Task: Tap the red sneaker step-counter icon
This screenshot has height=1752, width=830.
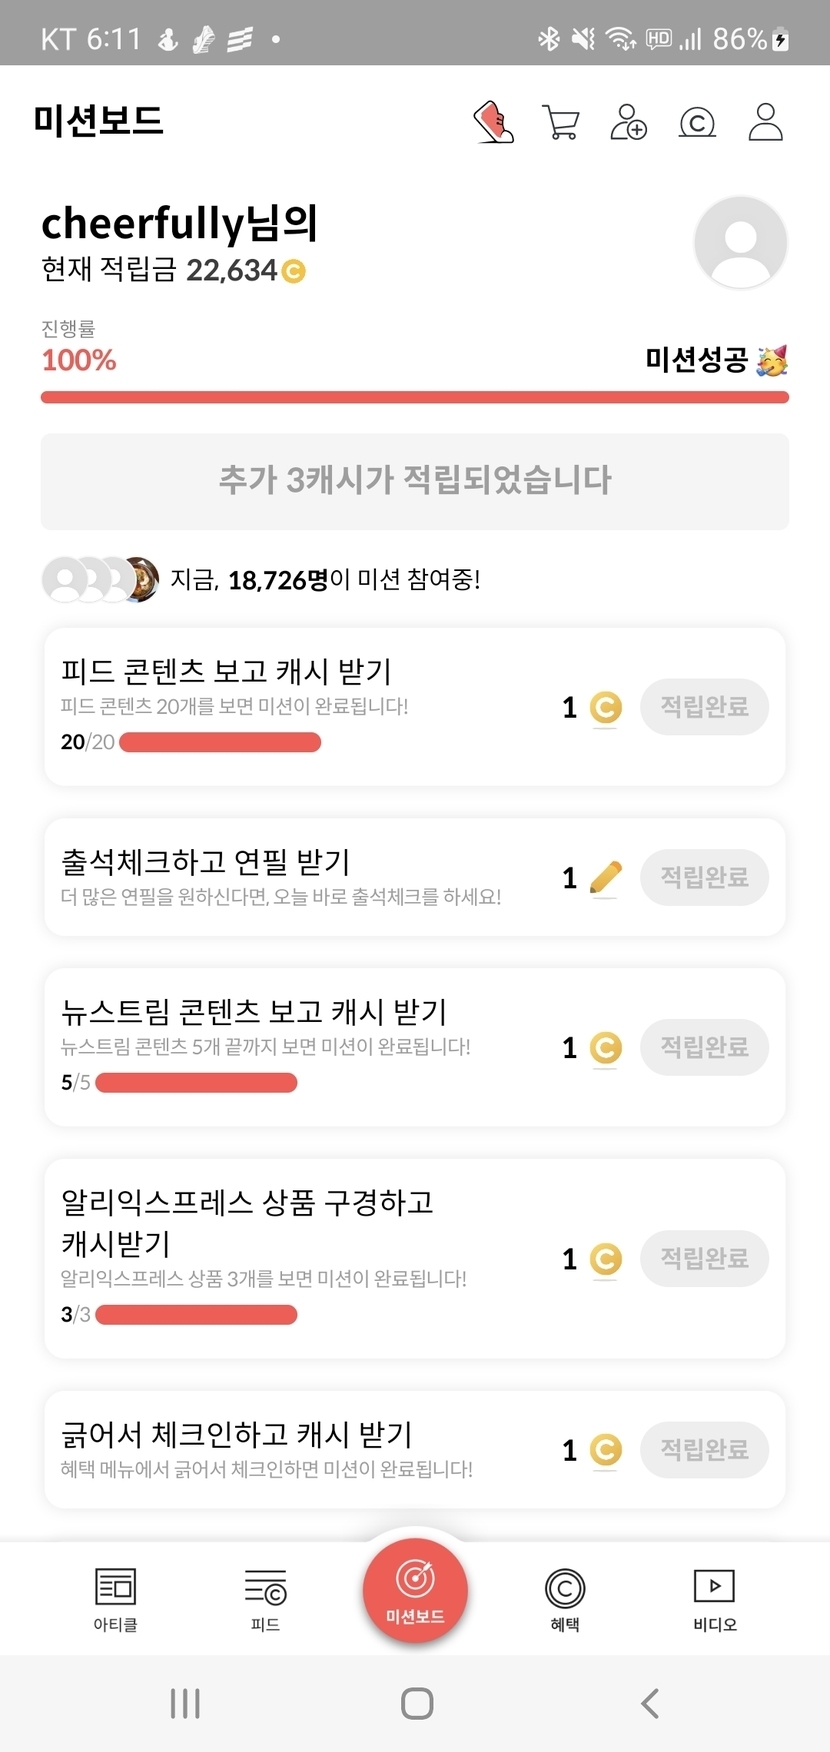Action: [493, 123]
